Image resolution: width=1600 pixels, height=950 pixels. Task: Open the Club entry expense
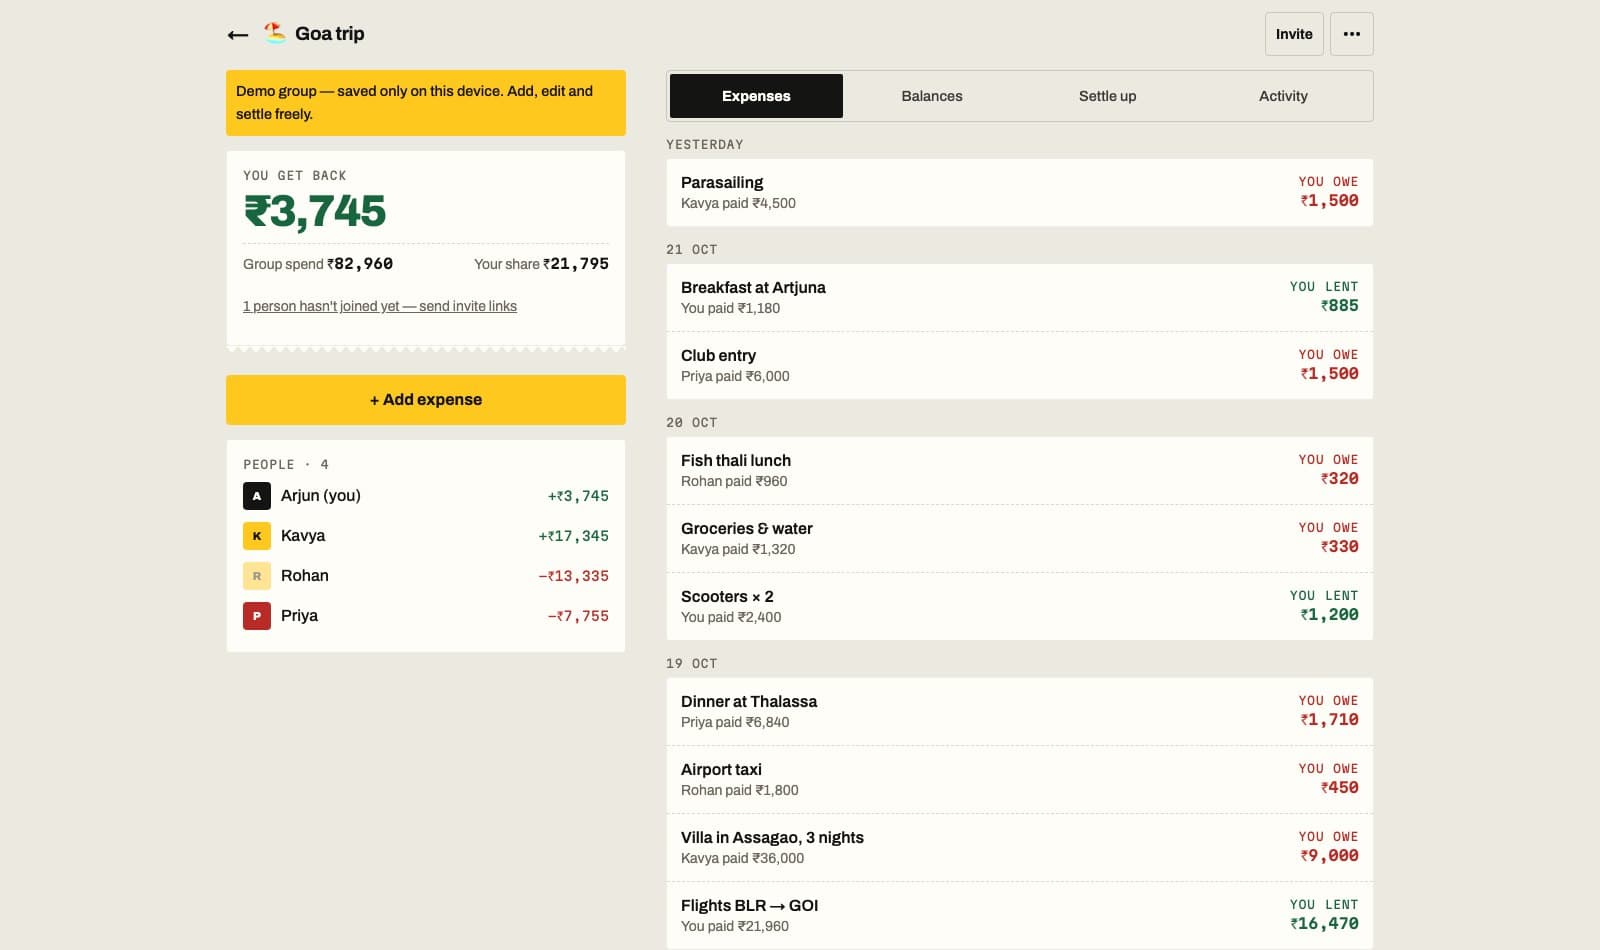pyautogui.click(x=1019, y=365)
